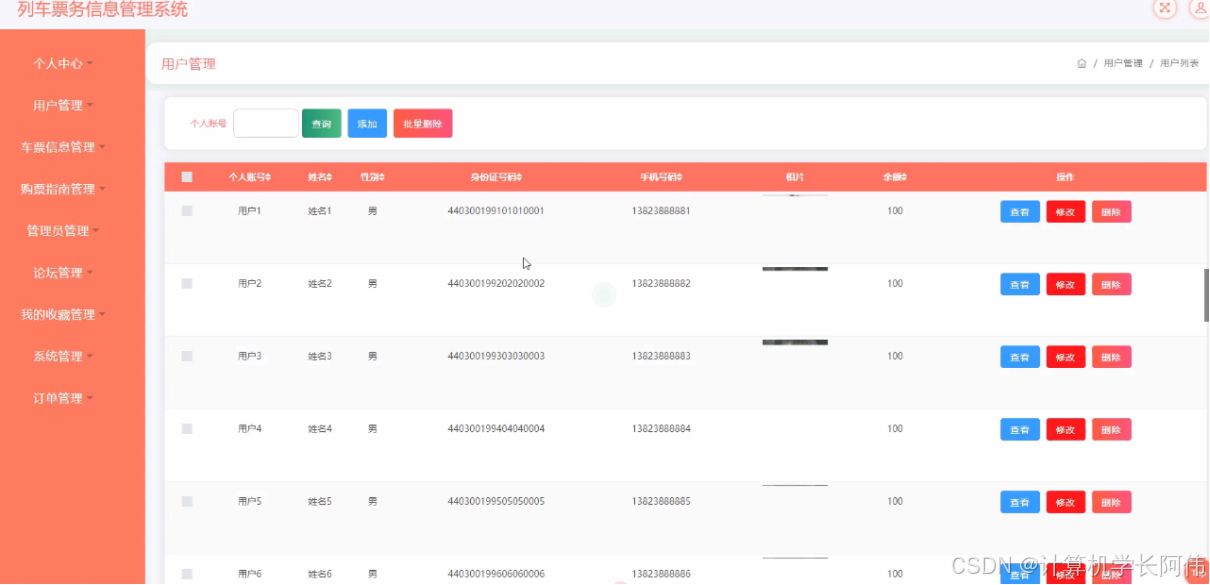Screen dimensions: 1210x585
Task: Click ID number 440300199404040004
Action: [x=496, y=429]
